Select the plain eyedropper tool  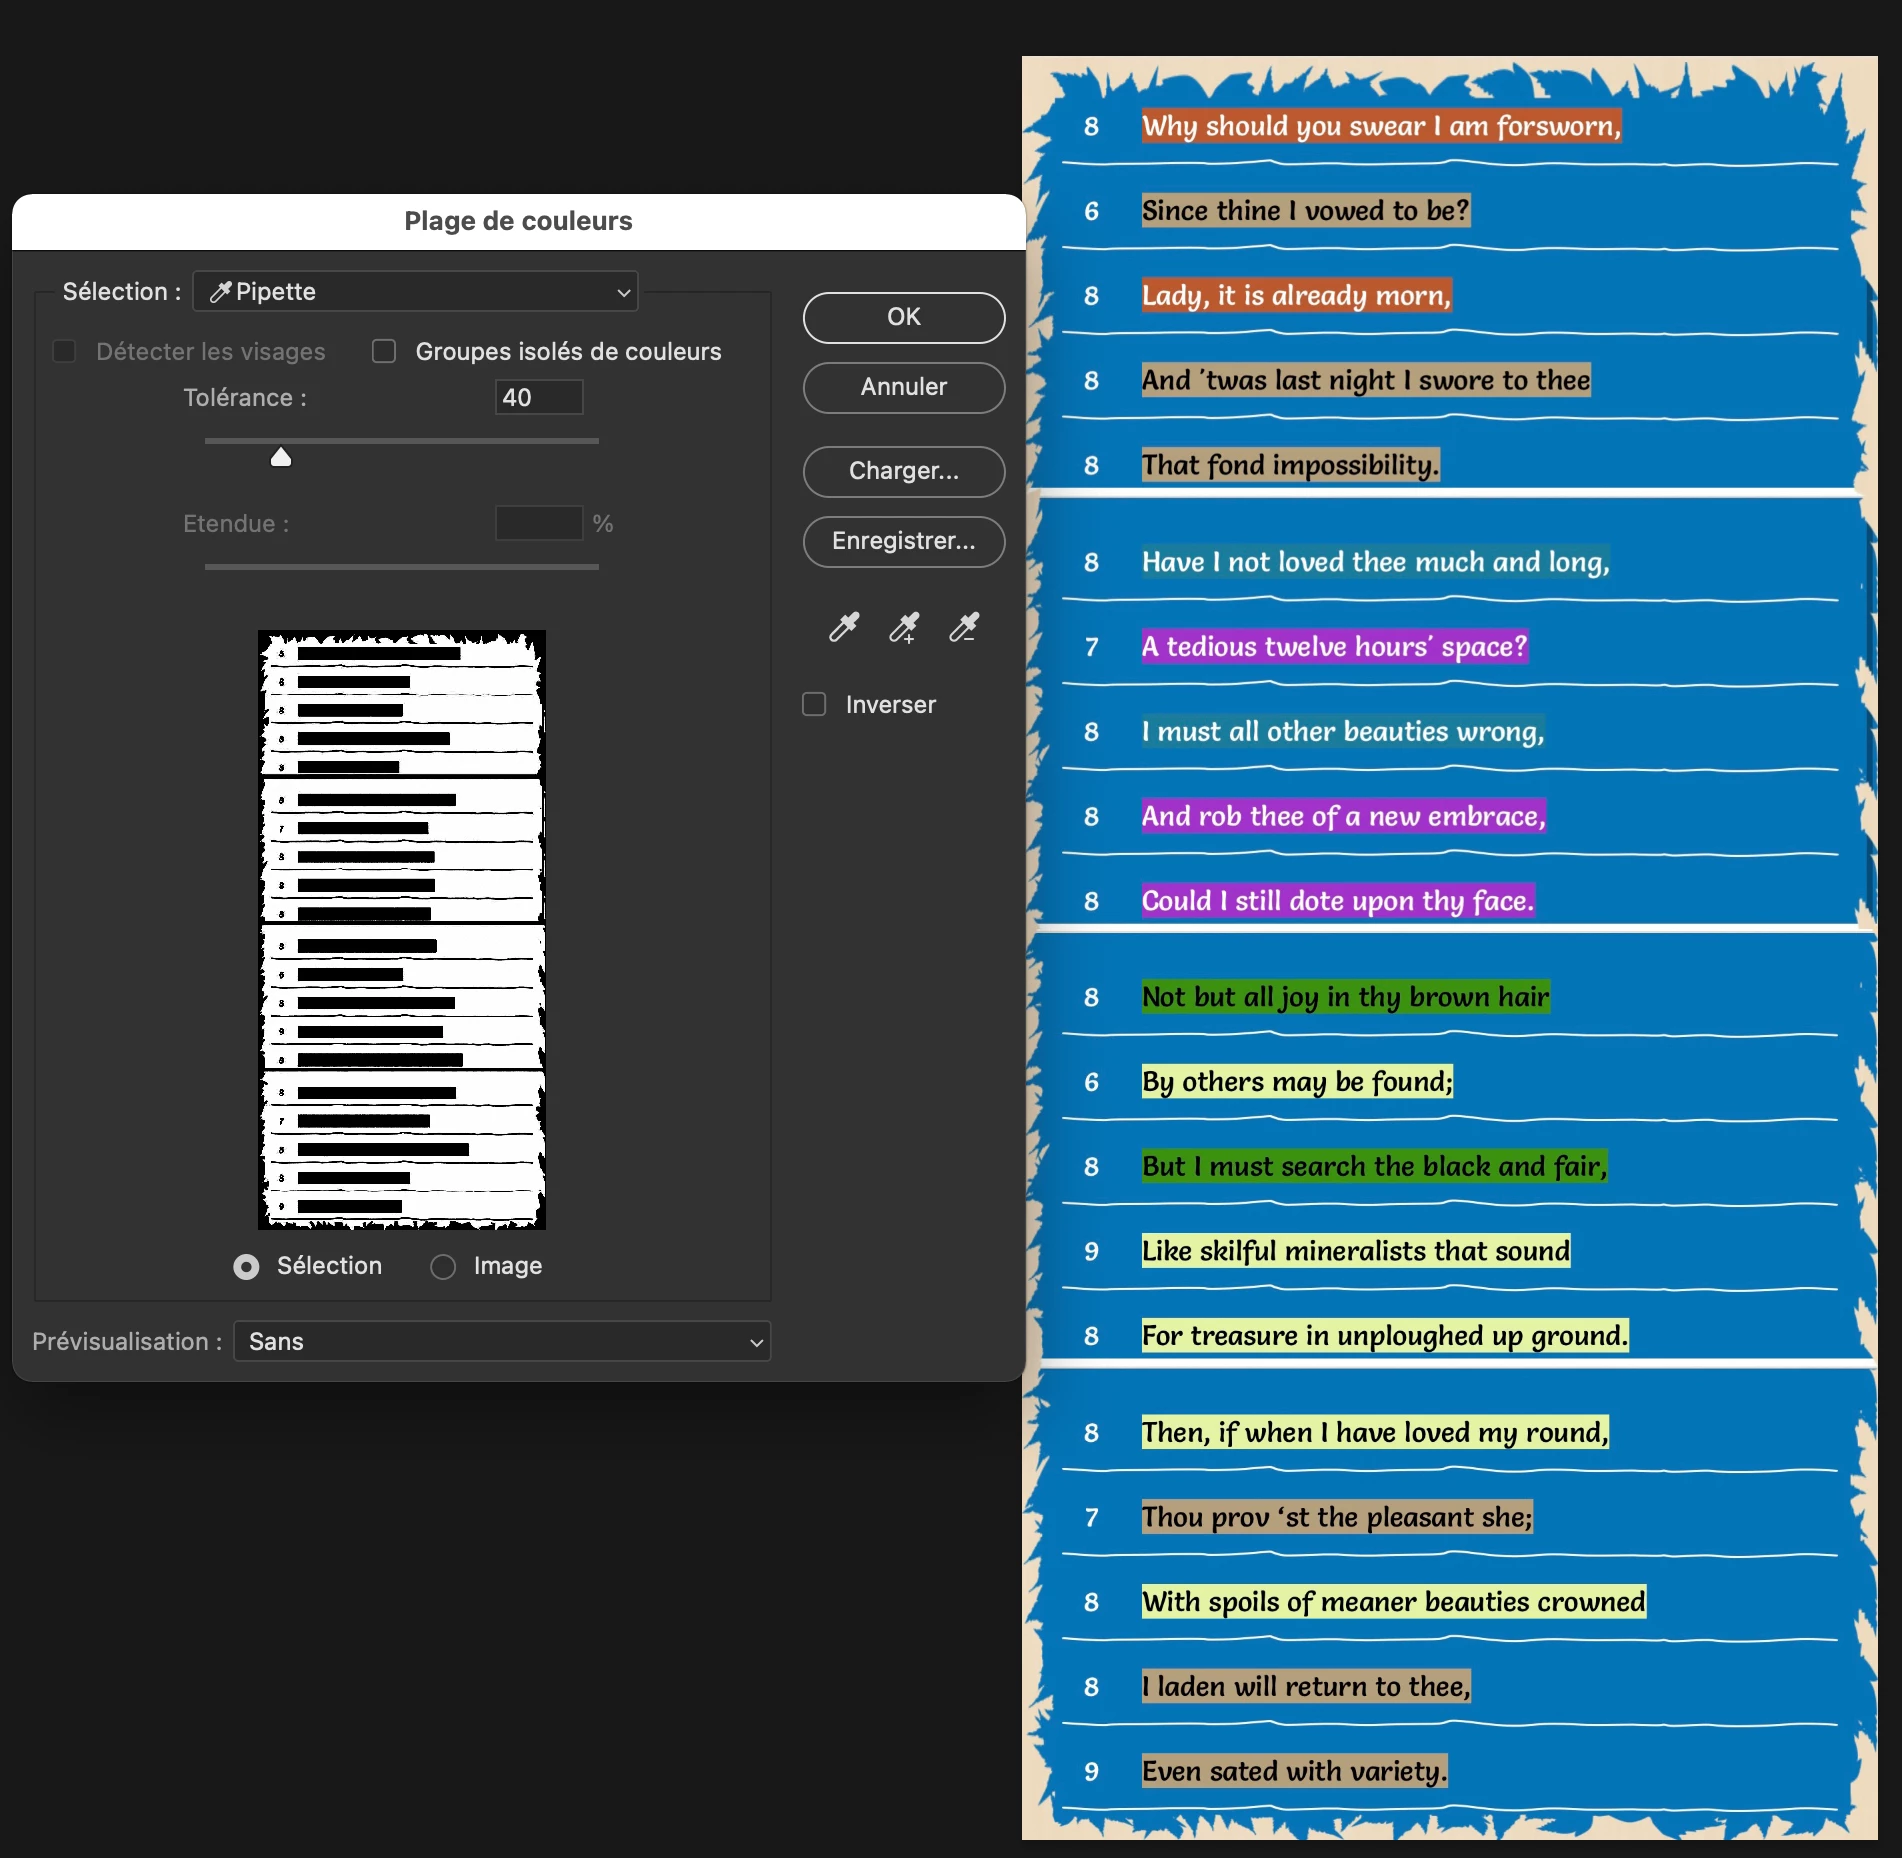844,627
